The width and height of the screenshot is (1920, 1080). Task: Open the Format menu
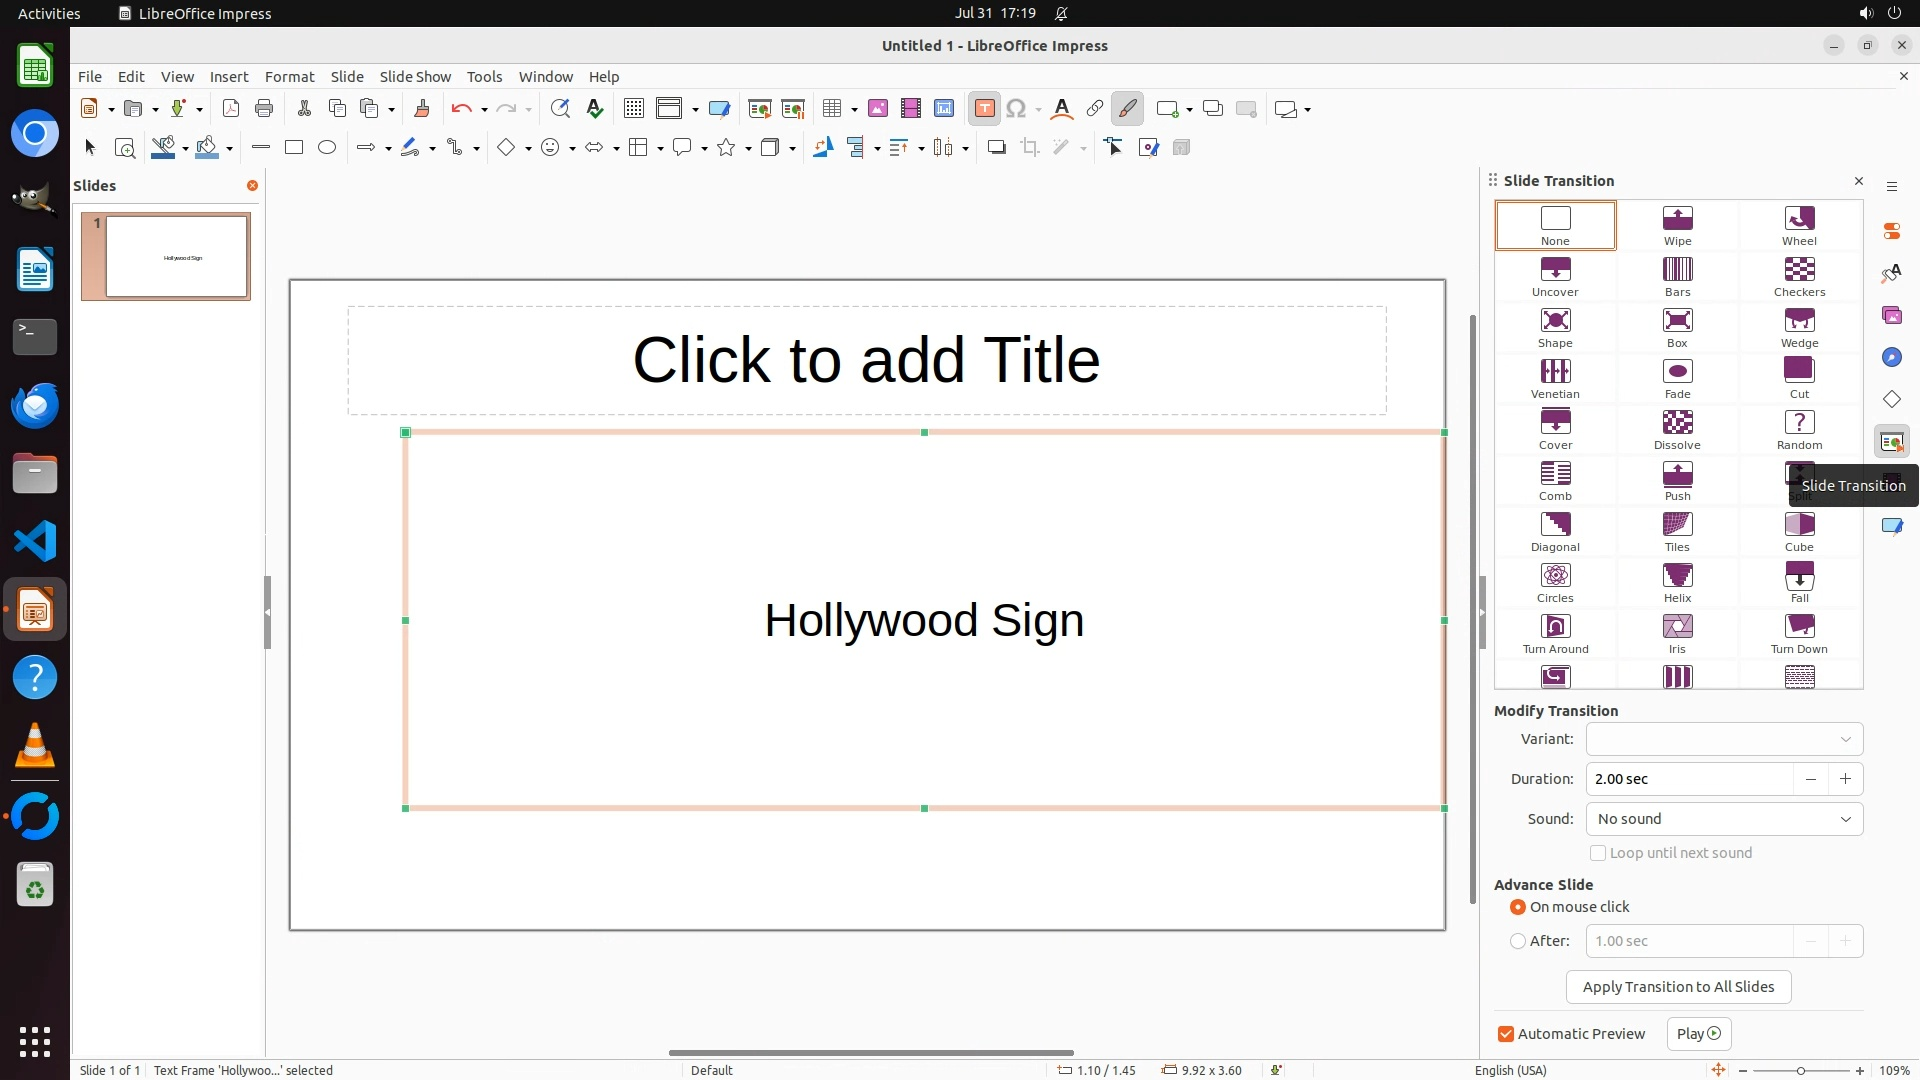point(289,77)
